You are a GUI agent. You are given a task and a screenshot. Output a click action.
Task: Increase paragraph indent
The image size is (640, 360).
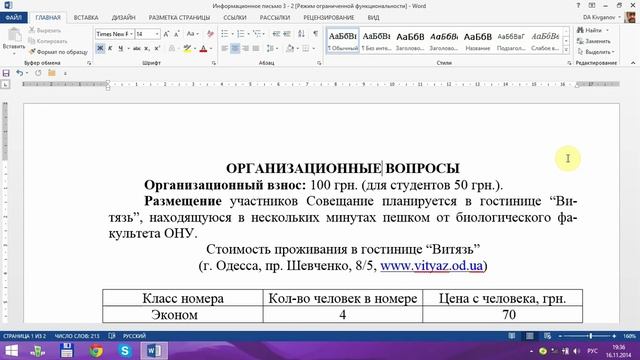pos(287,34)
